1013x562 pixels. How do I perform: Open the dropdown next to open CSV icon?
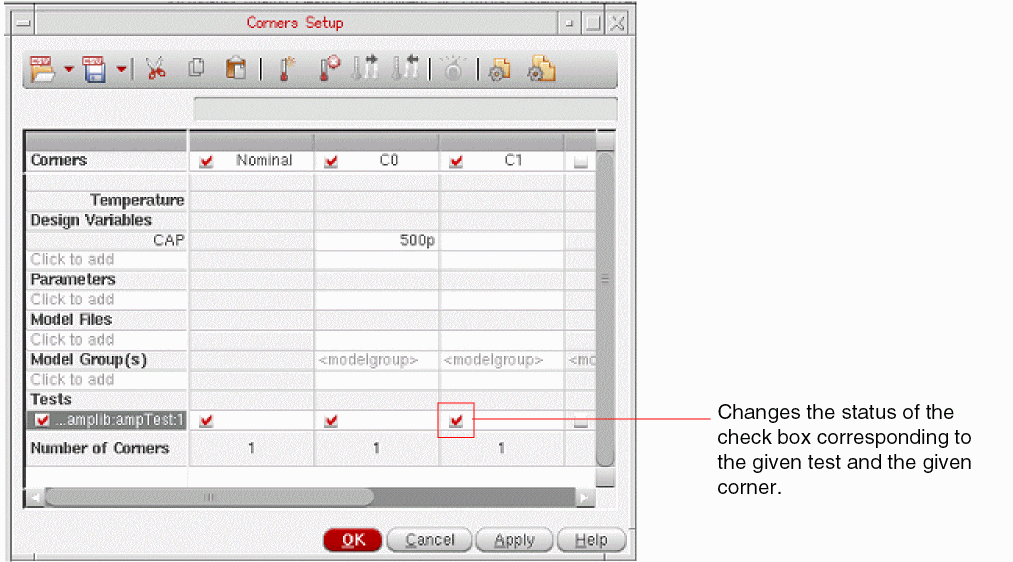tap(68, 69)
